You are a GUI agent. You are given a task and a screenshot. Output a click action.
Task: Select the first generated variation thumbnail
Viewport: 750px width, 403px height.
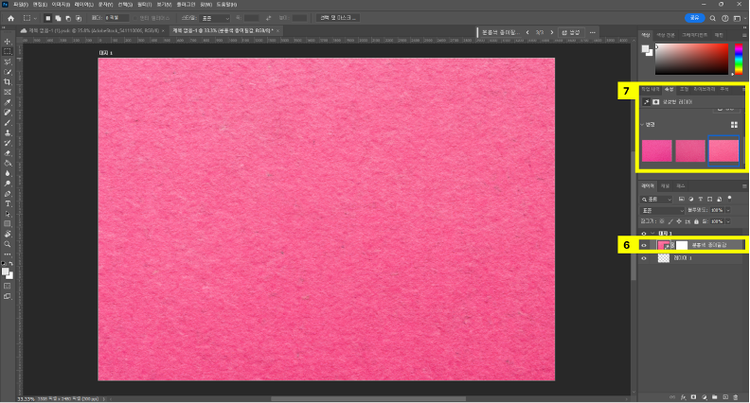pyautogui.click(x=657, y=151)
